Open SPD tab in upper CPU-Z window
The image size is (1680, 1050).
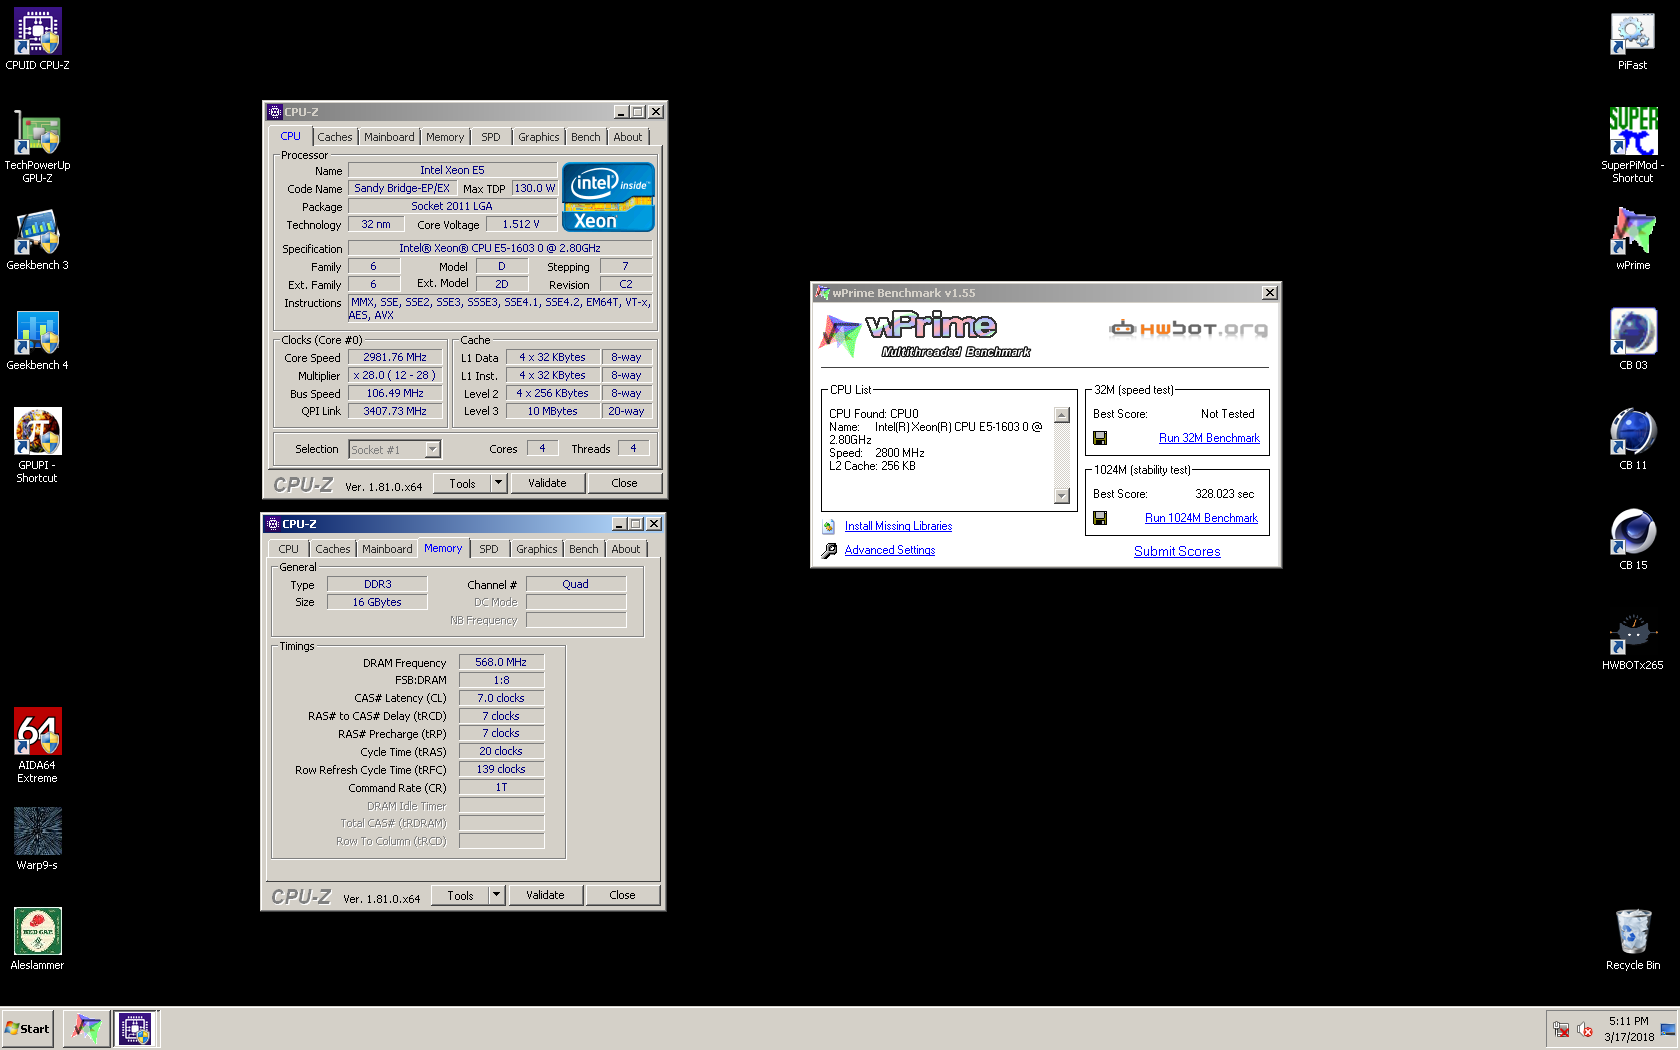coord(490,137)
